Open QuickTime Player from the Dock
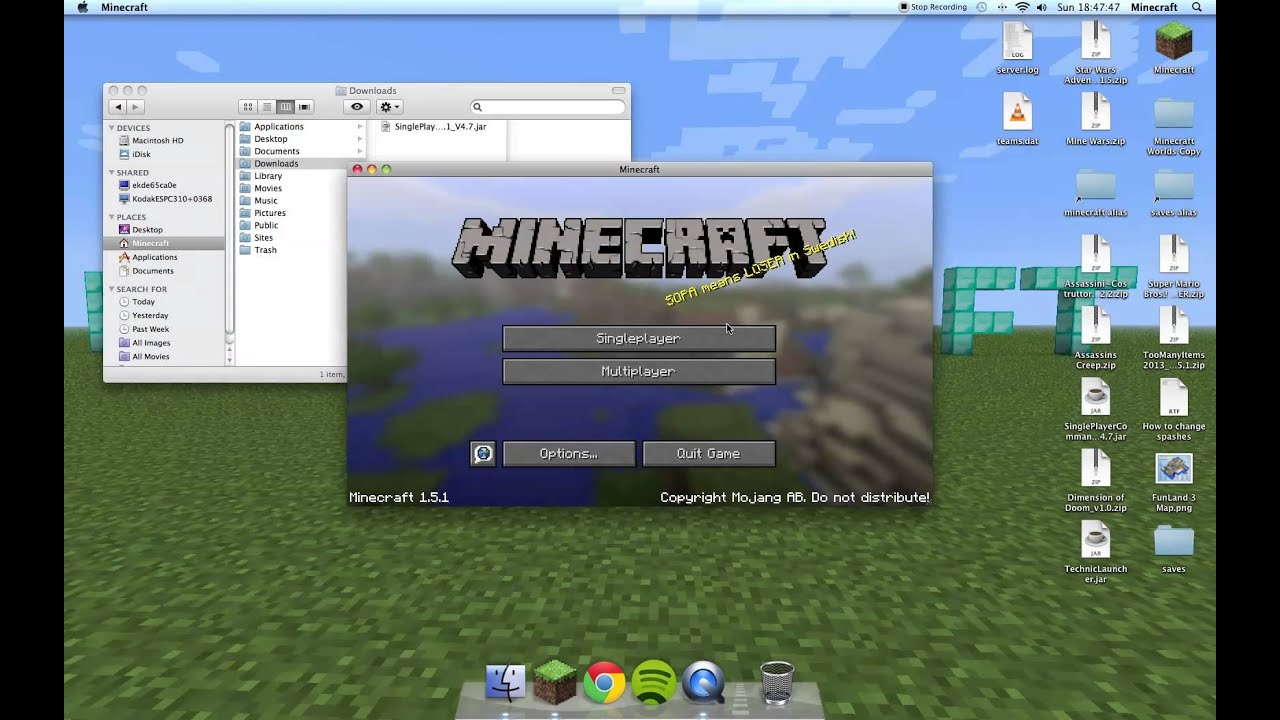This screenshot has width=1280, height=720. tap(703, 683)
